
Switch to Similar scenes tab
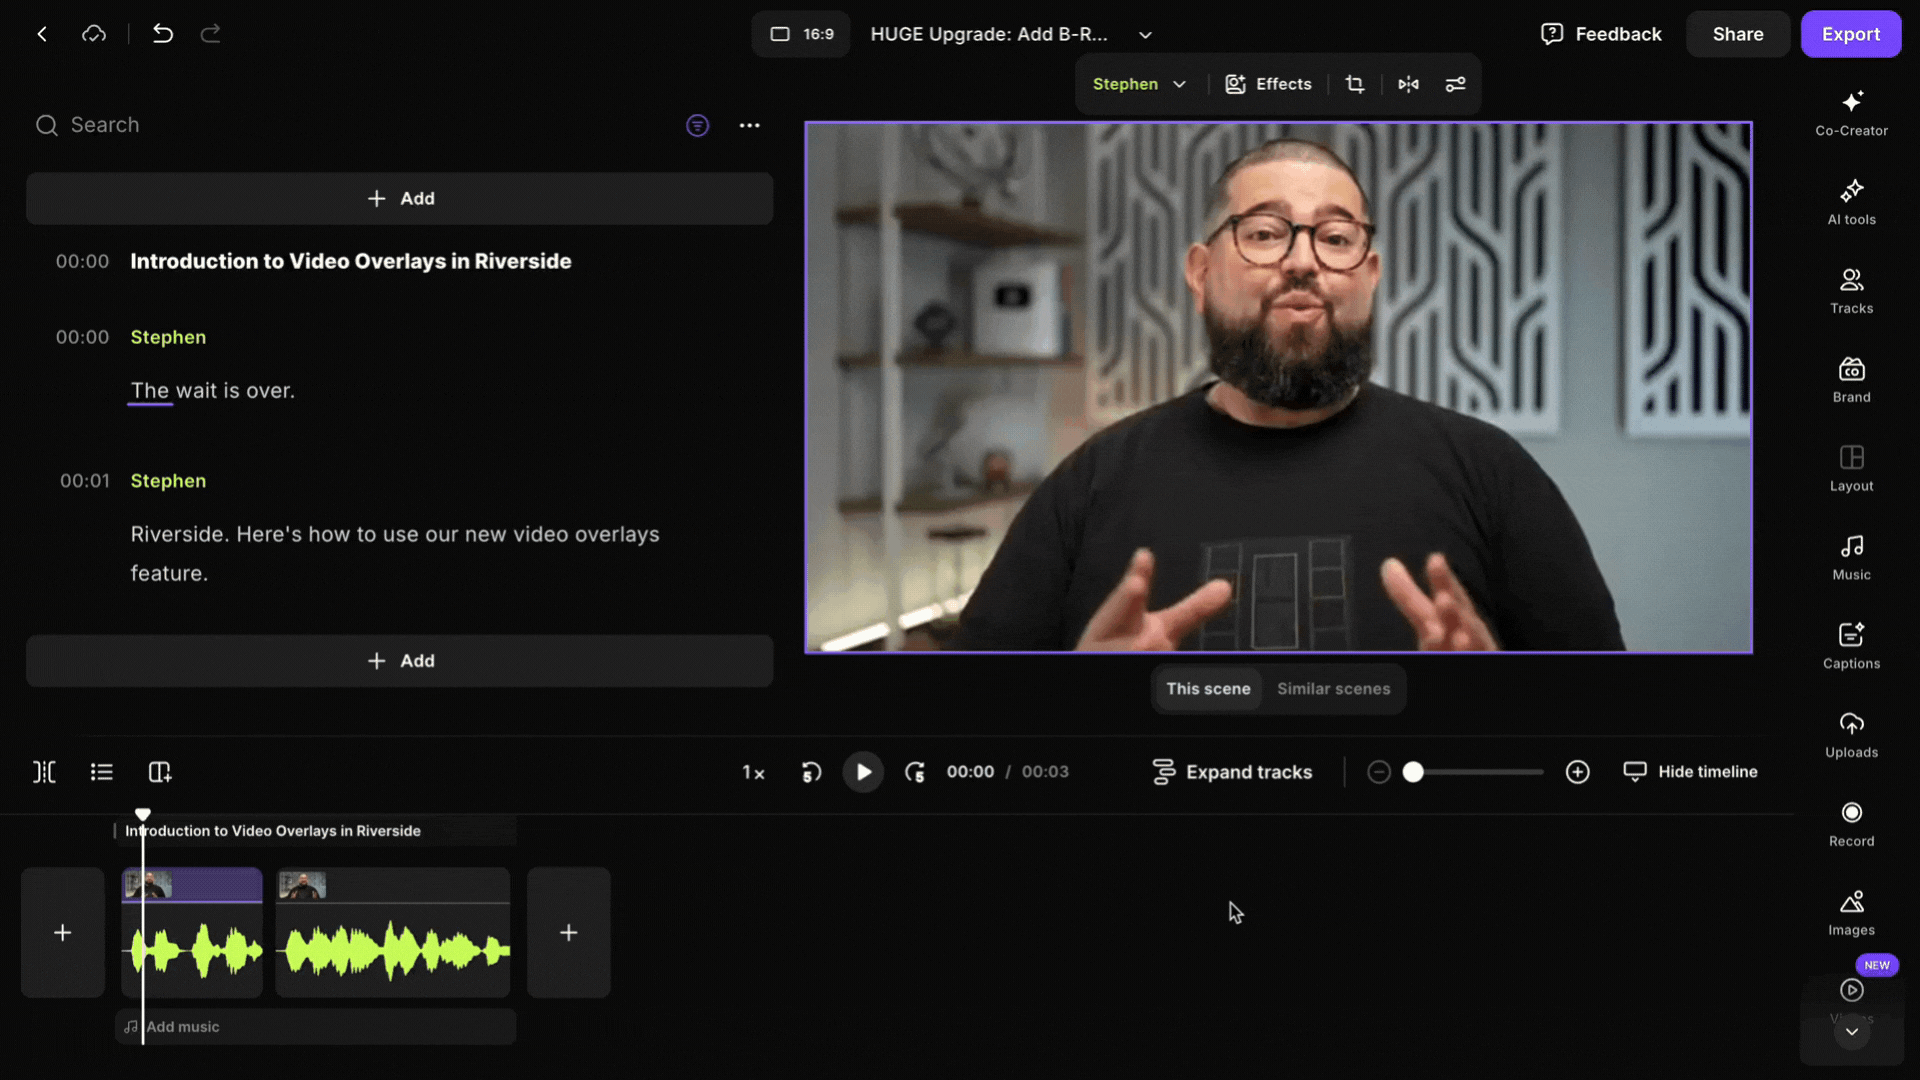(1333, 689)
